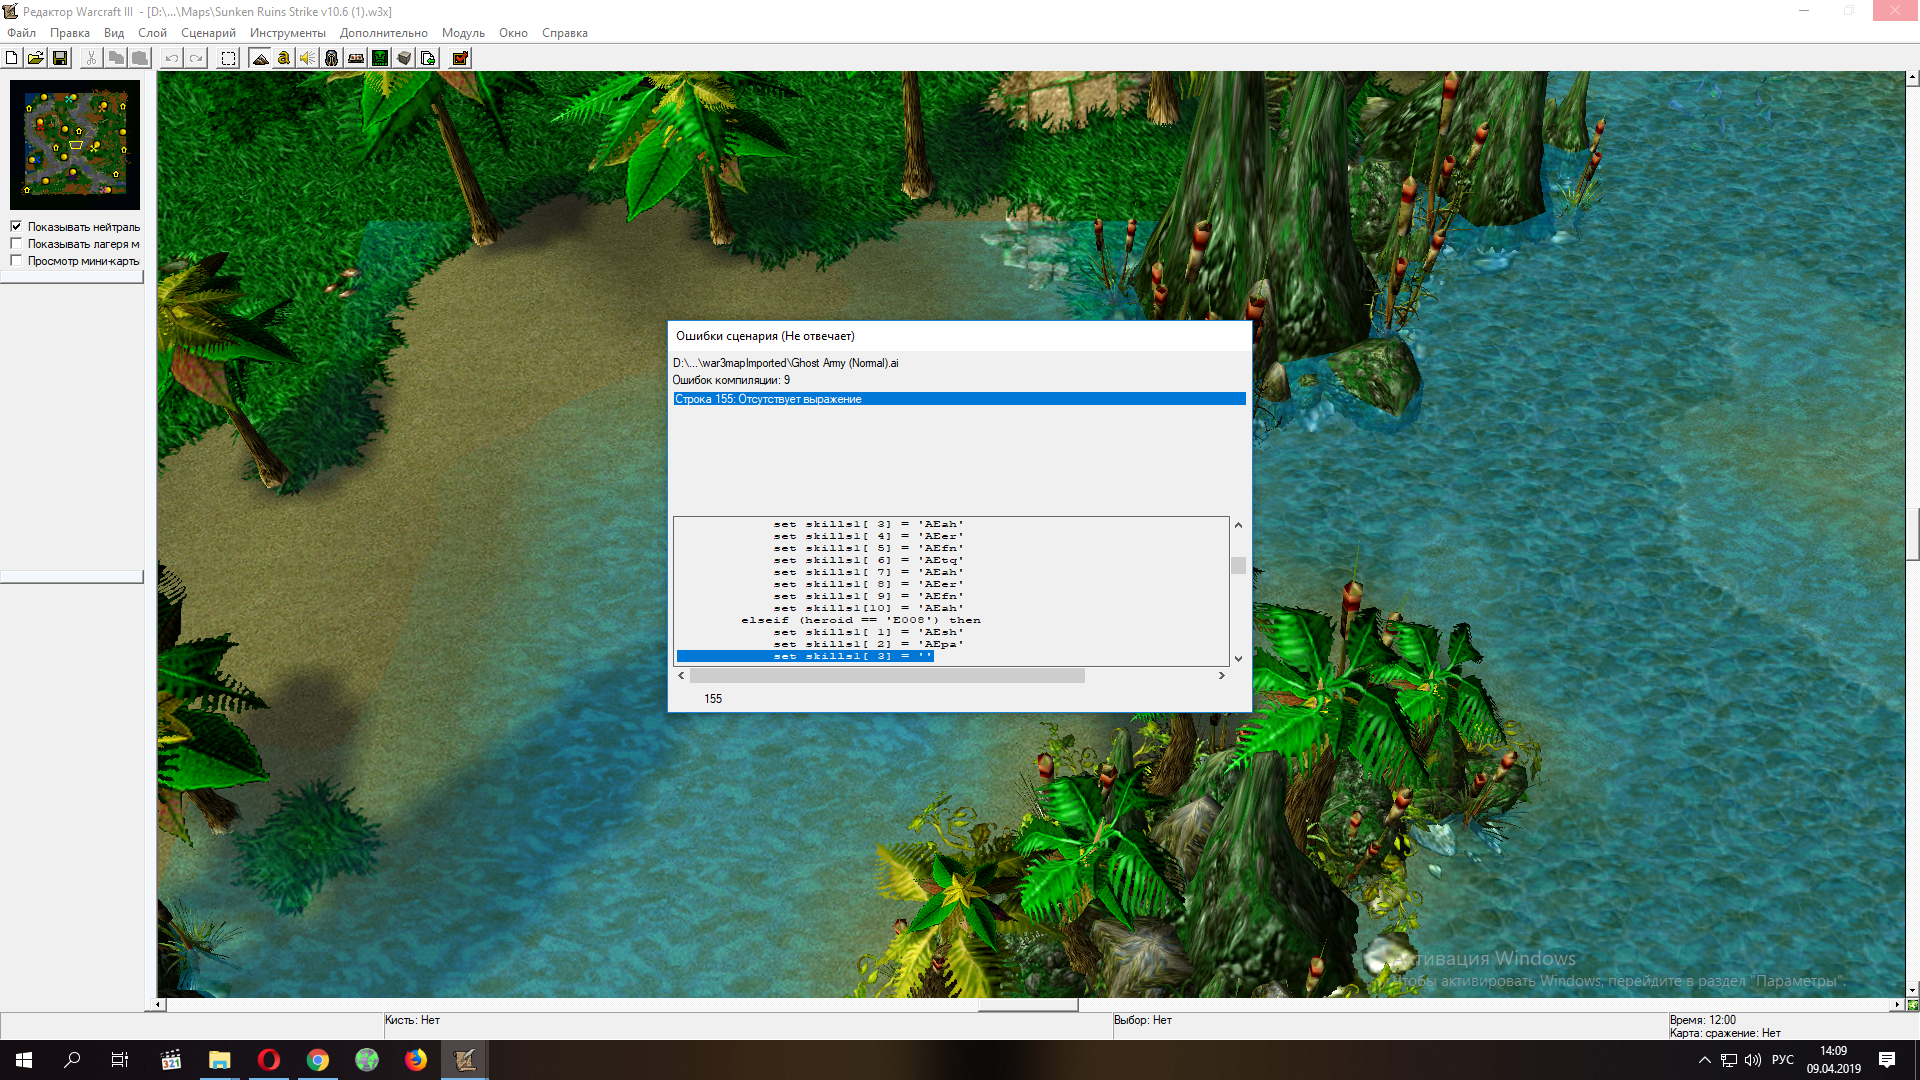Image resolution: width=1920 pixels, height=1080 pixels.
Task: Click the Test Map icon with red checkmark
Action: coord(460,58)
